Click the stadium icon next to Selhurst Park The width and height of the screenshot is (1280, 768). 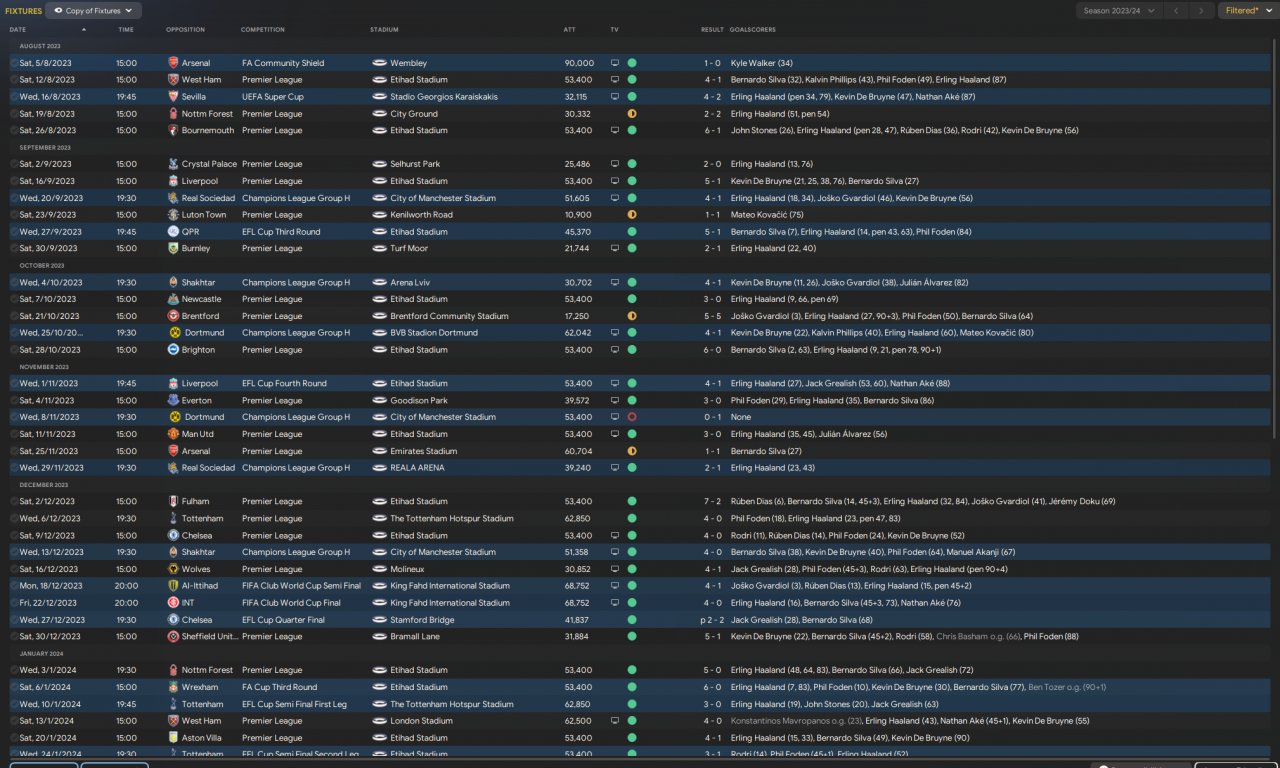click(x=379, y=164)
